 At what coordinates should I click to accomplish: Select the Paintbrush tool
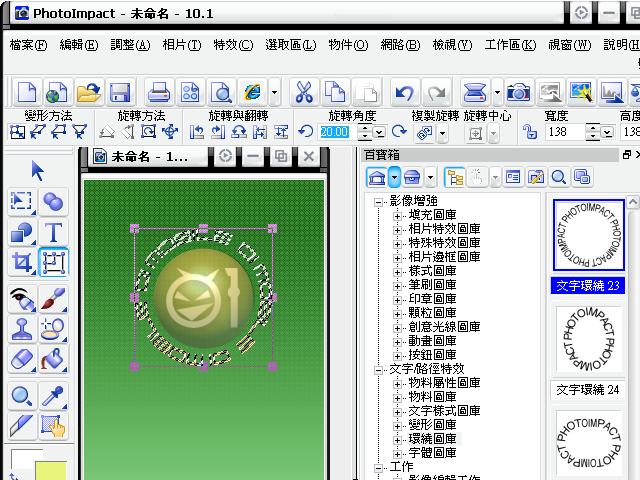[x=53, y=299]
